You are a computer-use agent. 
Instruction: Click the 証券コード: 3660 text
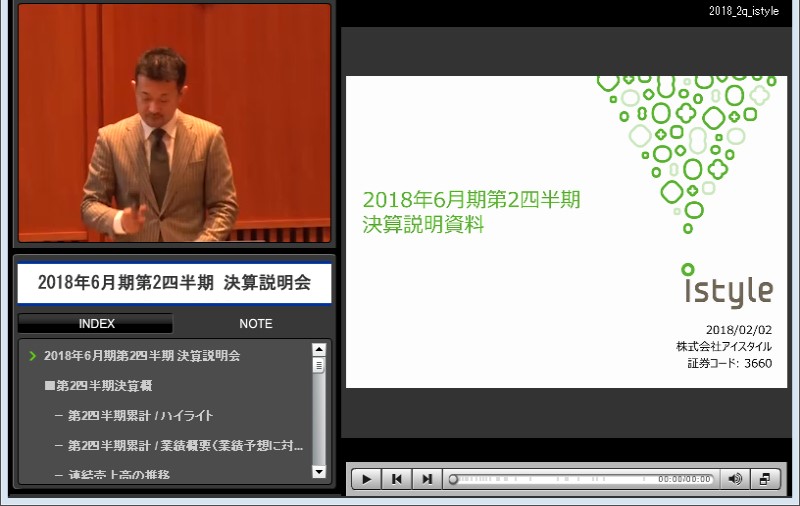730,363
